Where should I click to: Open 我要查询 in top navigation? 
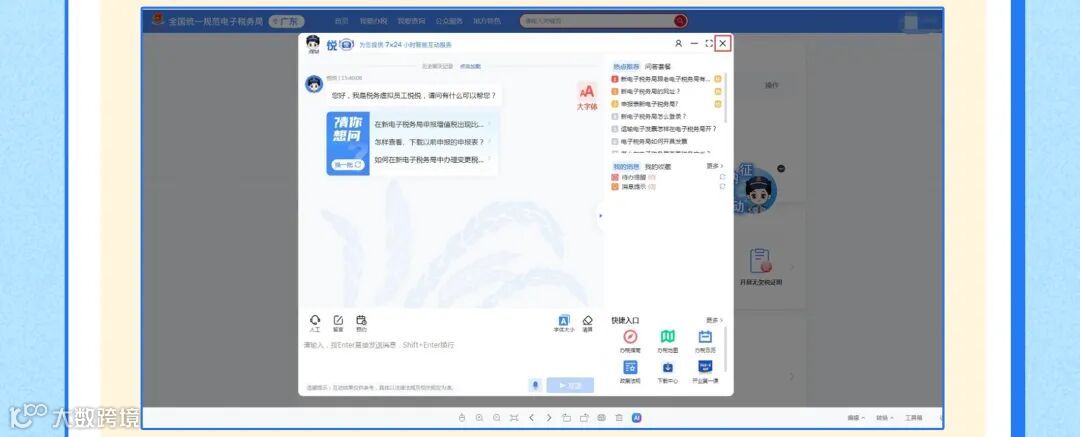point(411,21)
